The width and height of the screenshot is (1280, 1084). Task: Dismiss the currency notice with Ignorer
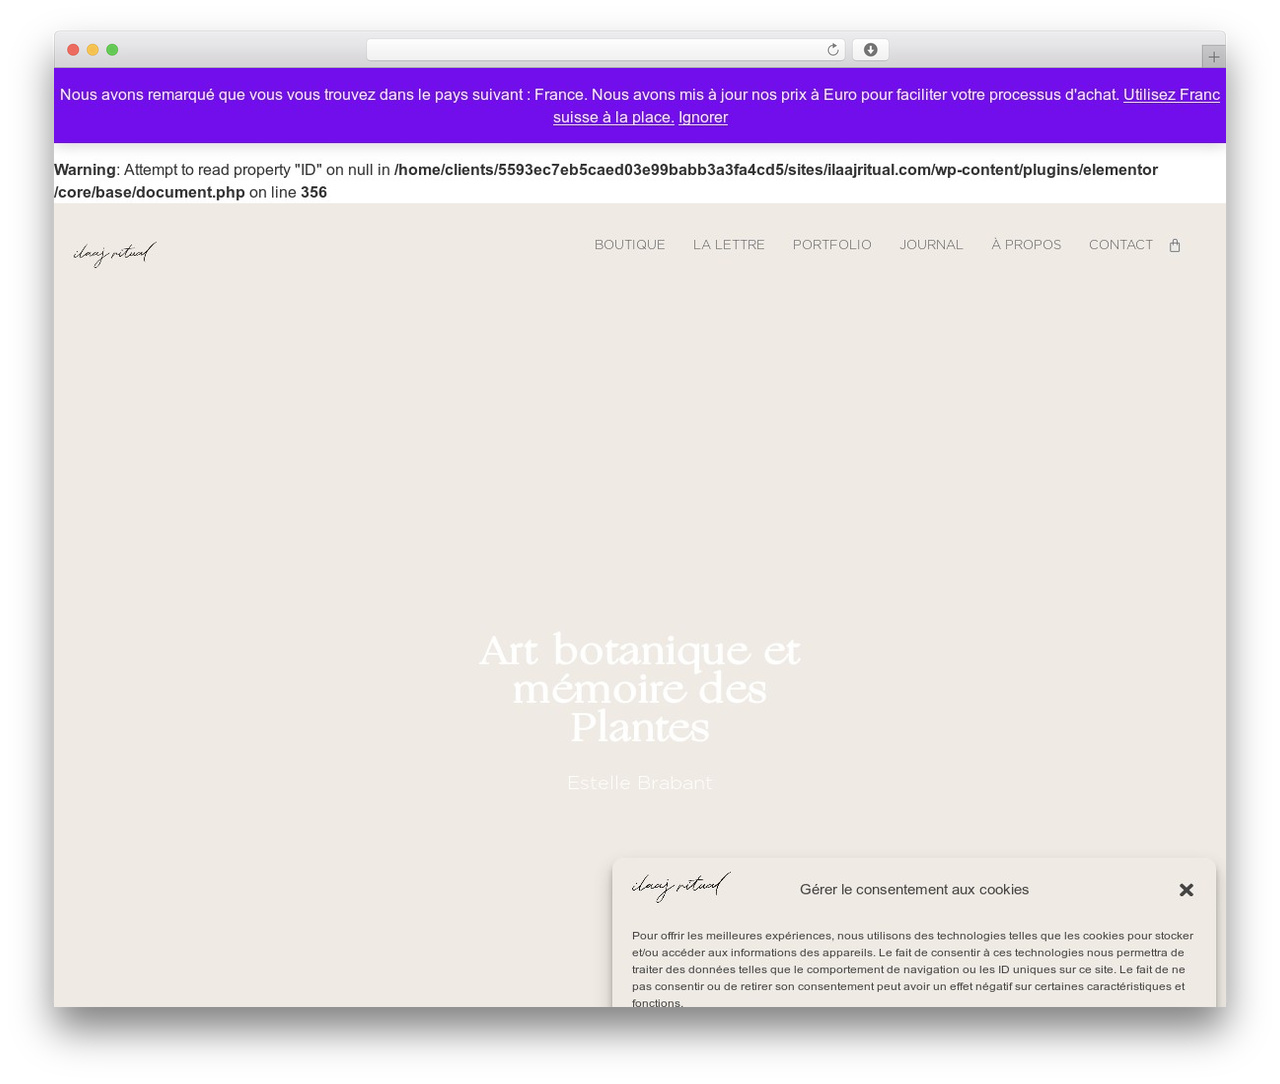pyautogui.click(x=703, y=117)
